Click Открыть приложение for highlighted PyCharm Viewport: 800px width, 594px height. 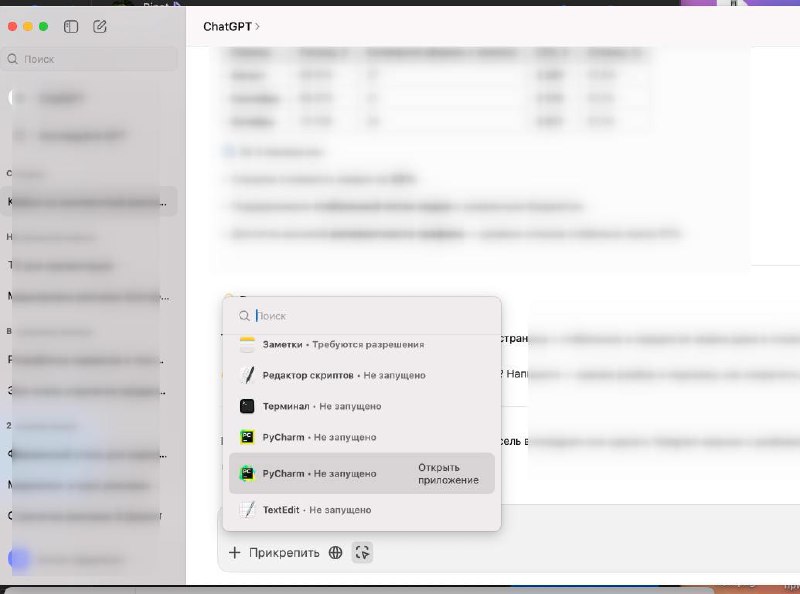pyautogui.click(x=448, y=474)
